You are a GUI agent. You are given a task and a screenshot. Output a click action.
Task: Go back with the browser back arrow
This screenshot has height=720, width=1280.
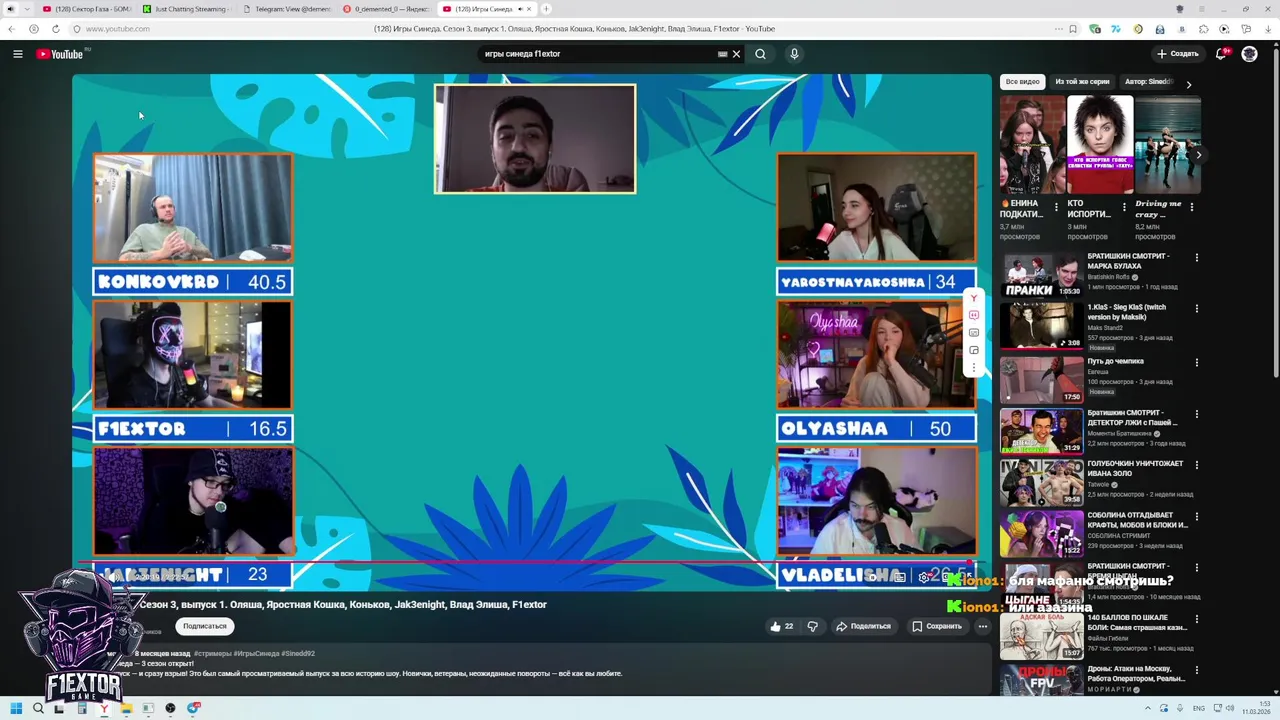pyautogui.click(x=11, y=29)
